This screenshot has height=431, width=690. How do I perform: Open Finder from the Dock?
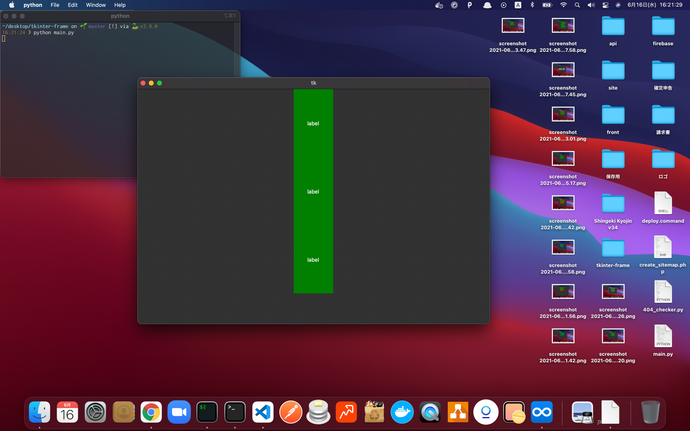[x=40, y=413]
